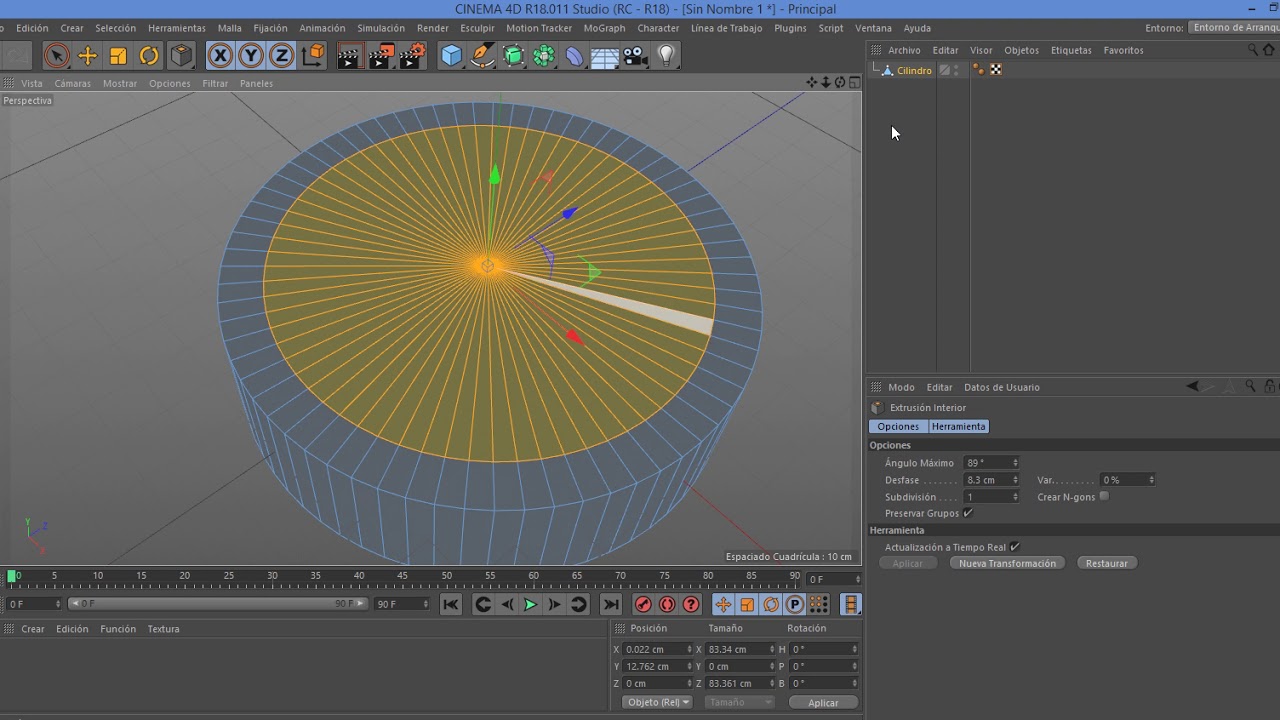Enable the Crear N-gons checkbox
Screen dimensions: 1280x720
(1104, 496)
